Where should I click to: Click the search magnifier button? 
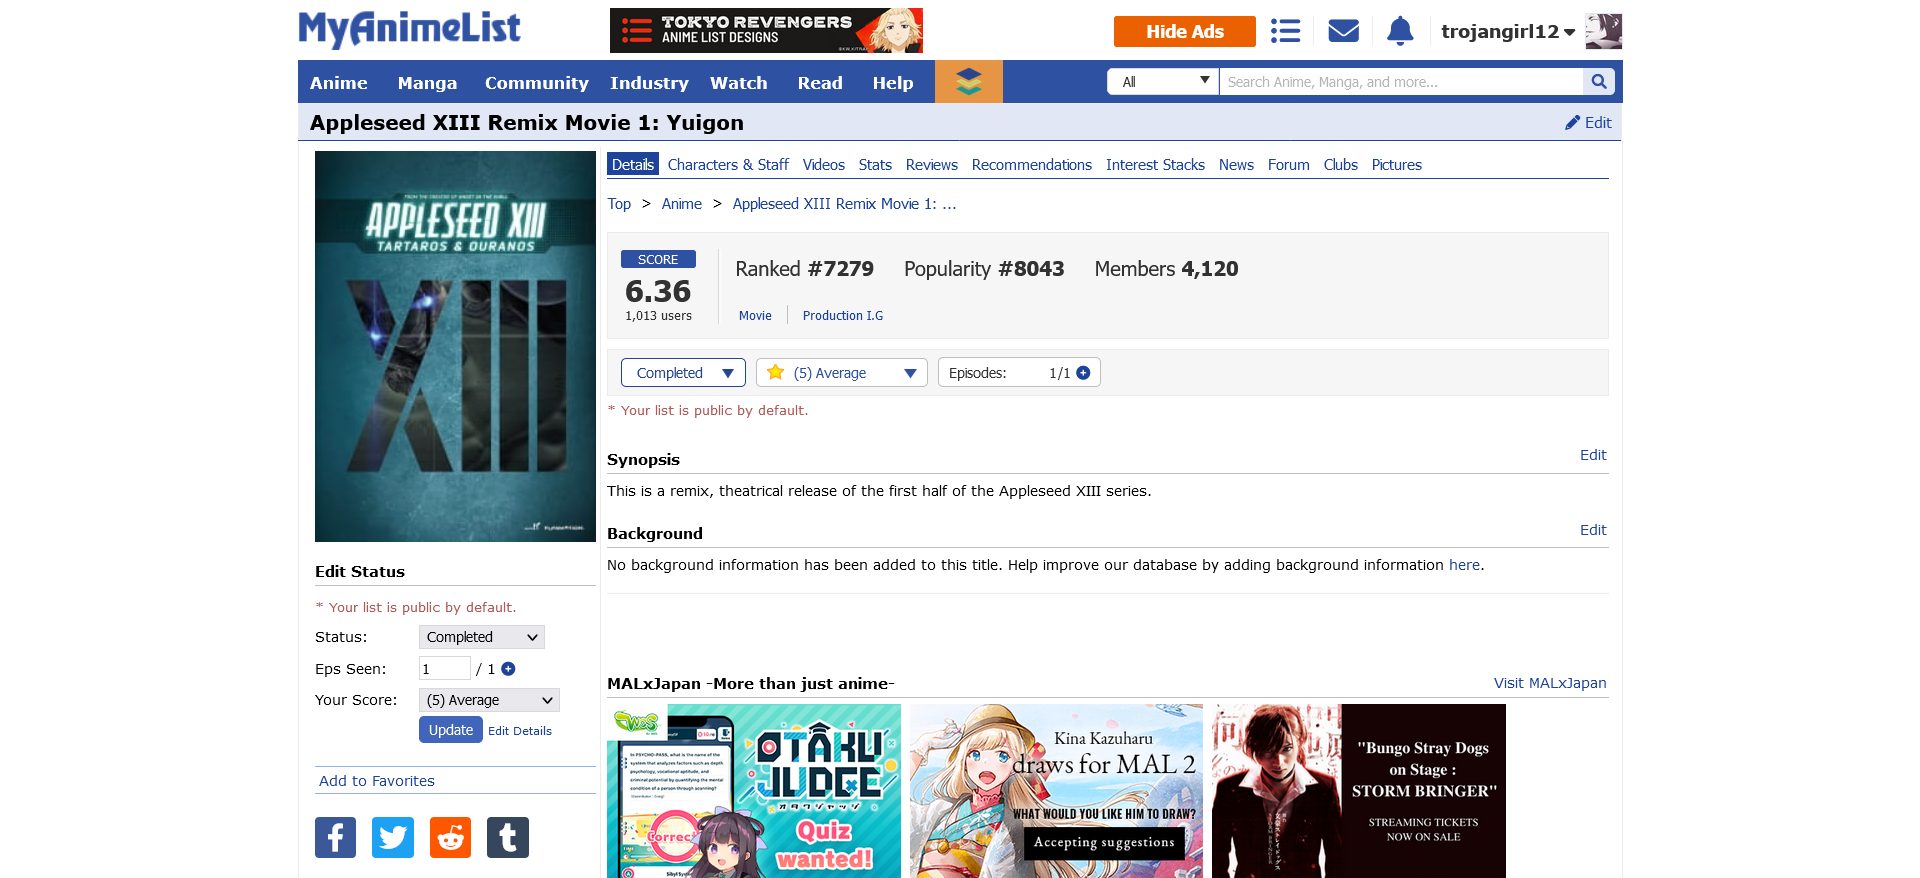point(1598,82)
